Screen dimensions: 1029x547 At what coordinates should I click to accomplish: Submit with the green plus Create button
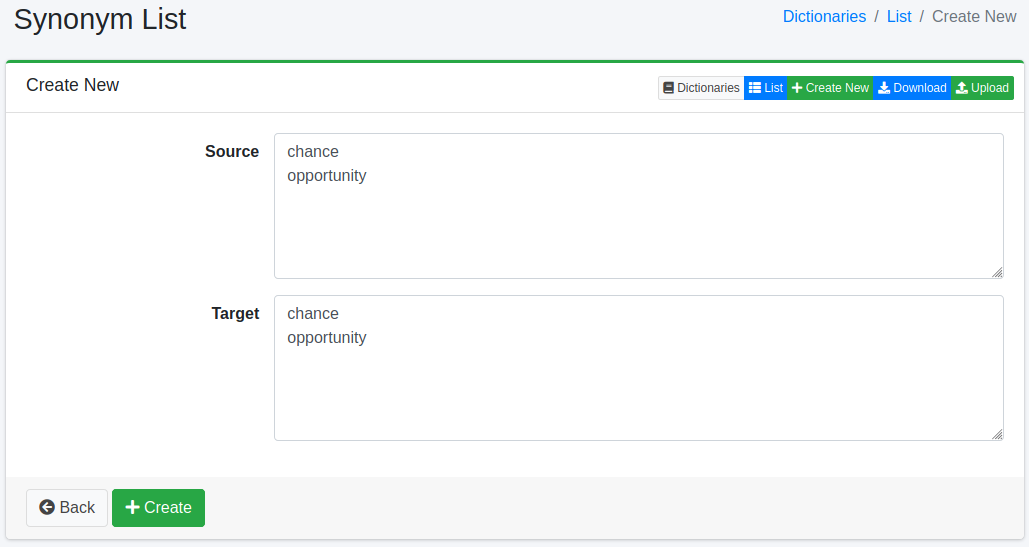click(158, 508)
